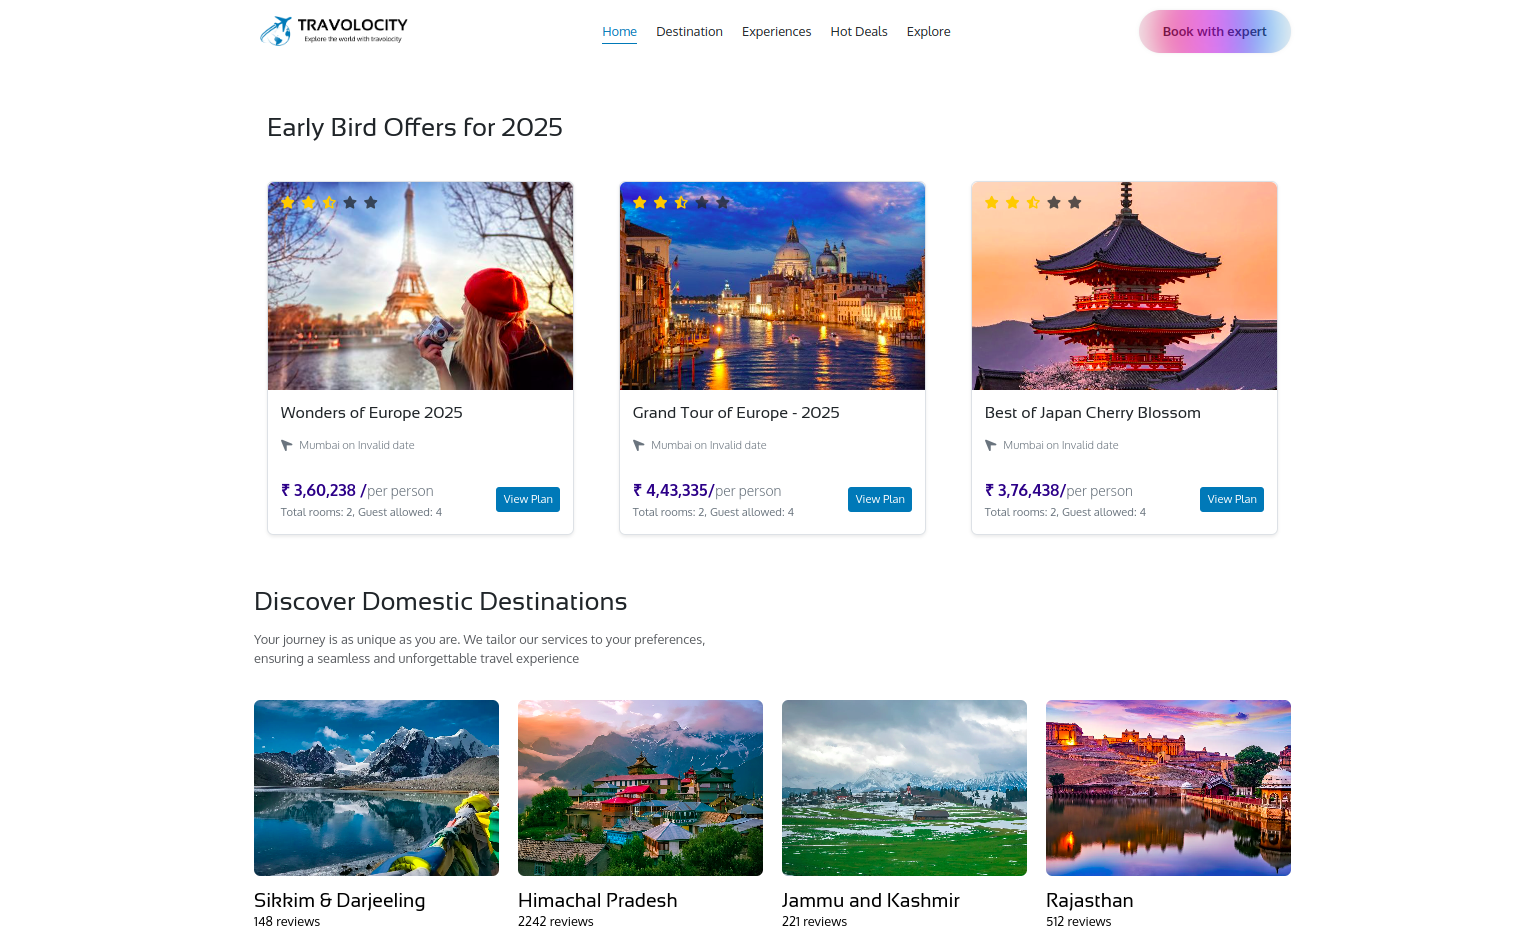This screenshot has width=1540, height=946.
Task: Open the Home menu item
Action: (x=619, y=32)
